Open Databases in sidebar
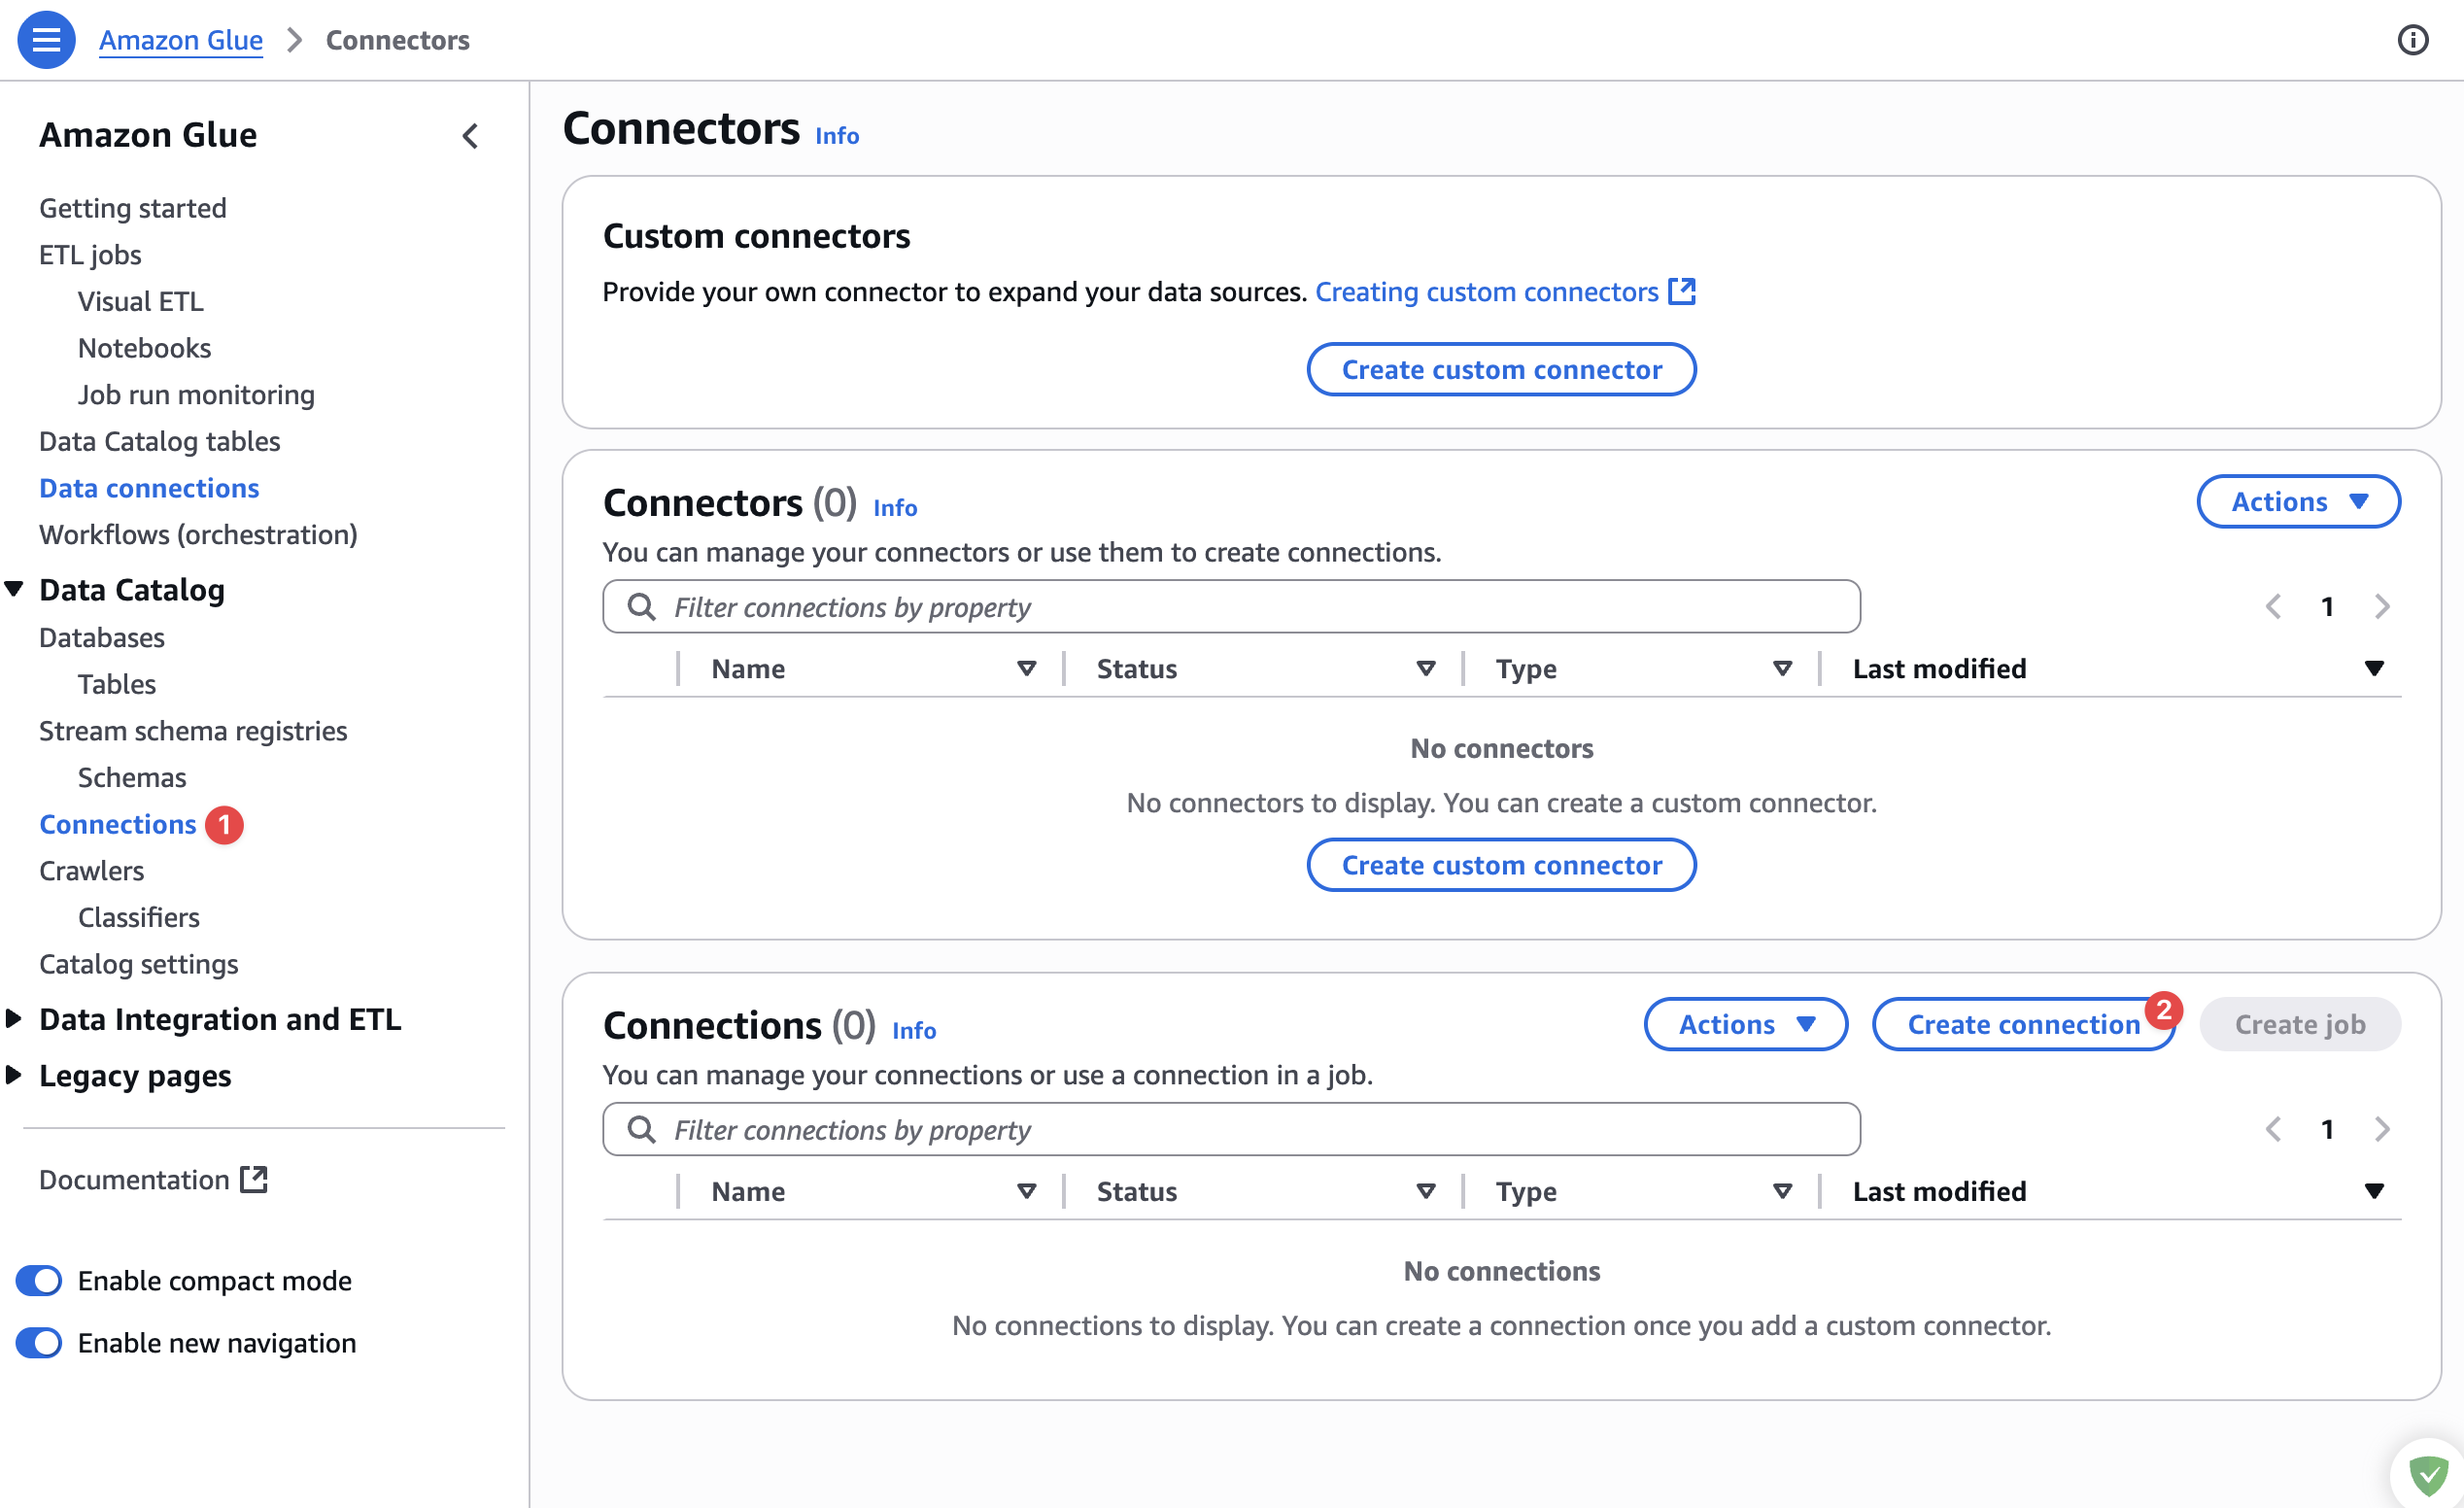 tap(102, 638)
